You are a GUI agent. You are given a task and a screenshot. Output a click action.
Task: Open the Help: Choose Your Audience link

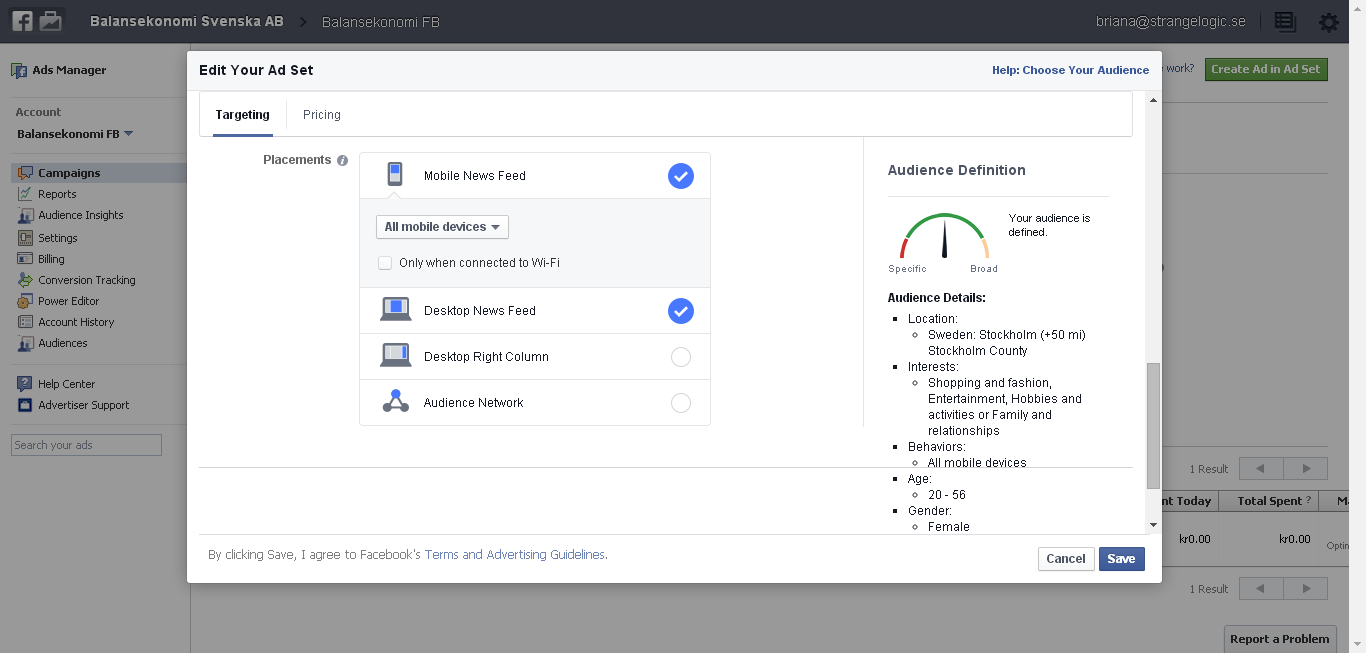coord(1070,70)
